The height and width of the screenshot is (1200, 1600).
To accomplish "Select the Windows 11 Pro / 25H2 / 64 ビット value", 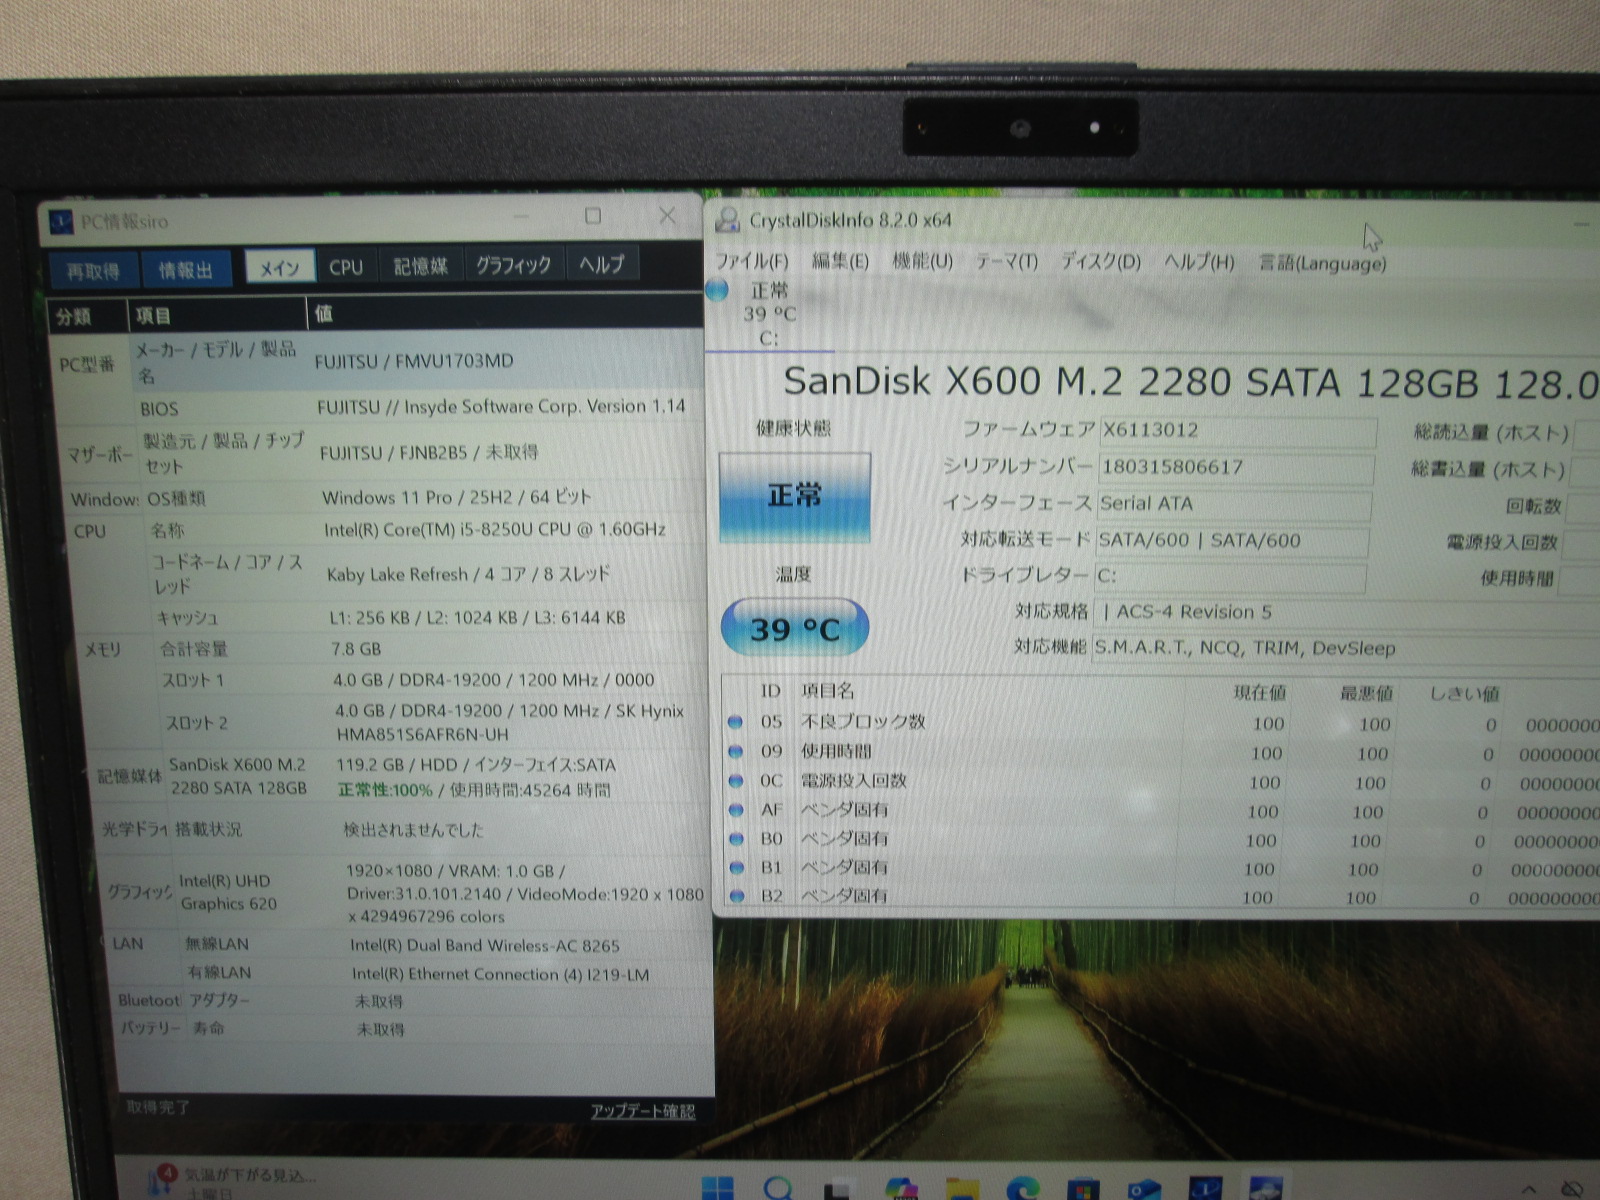I will (457, 497).
